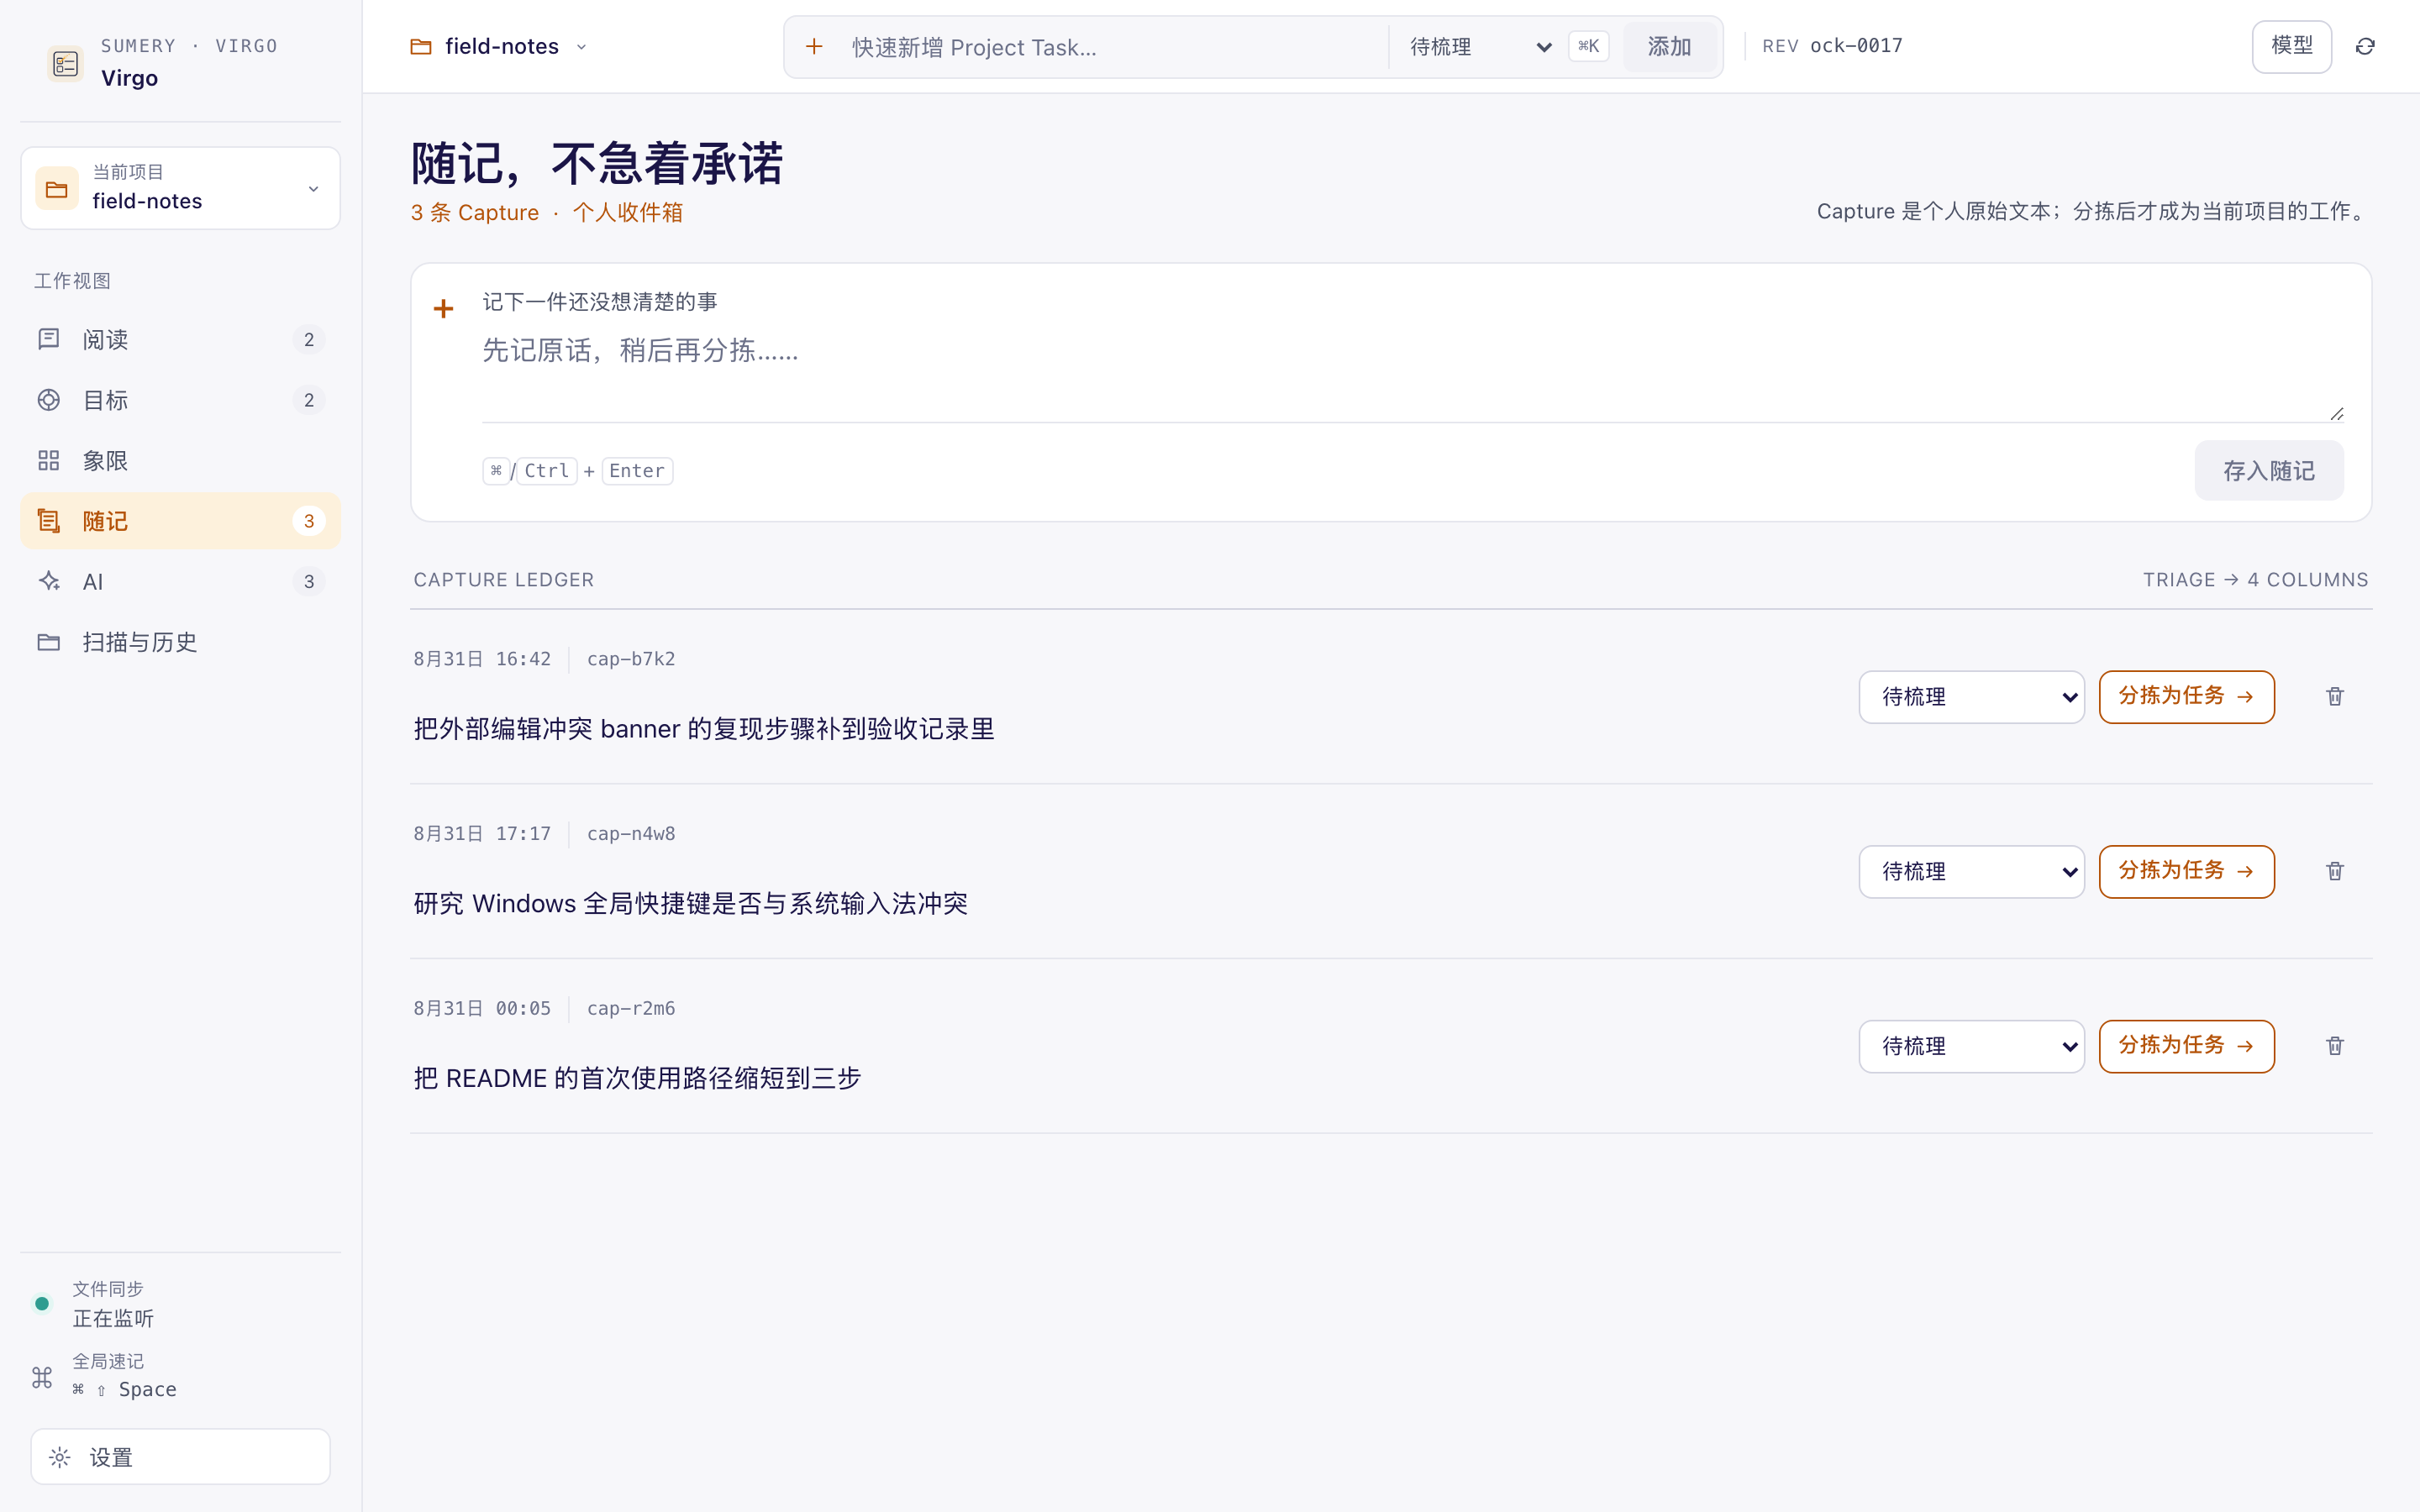Viewport: 2420px width, 1512px height.
Task: Click the cap-b7k2 identifier
Action: tap(631, 659)
